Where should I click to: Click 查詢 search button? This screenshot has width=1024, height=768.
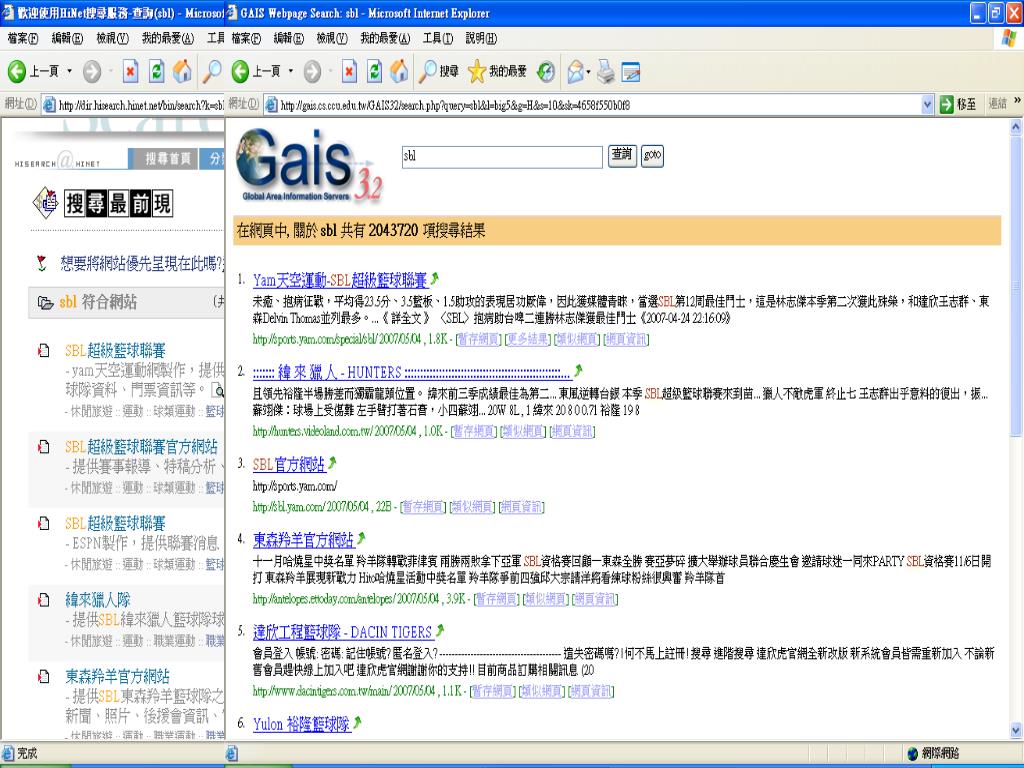point(622,155)
